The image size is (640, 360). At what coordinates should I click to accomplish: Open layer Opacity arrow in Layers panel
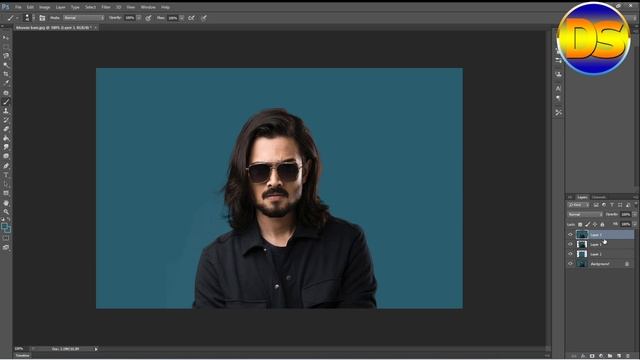pyautogui.click(x=634, y=214)
